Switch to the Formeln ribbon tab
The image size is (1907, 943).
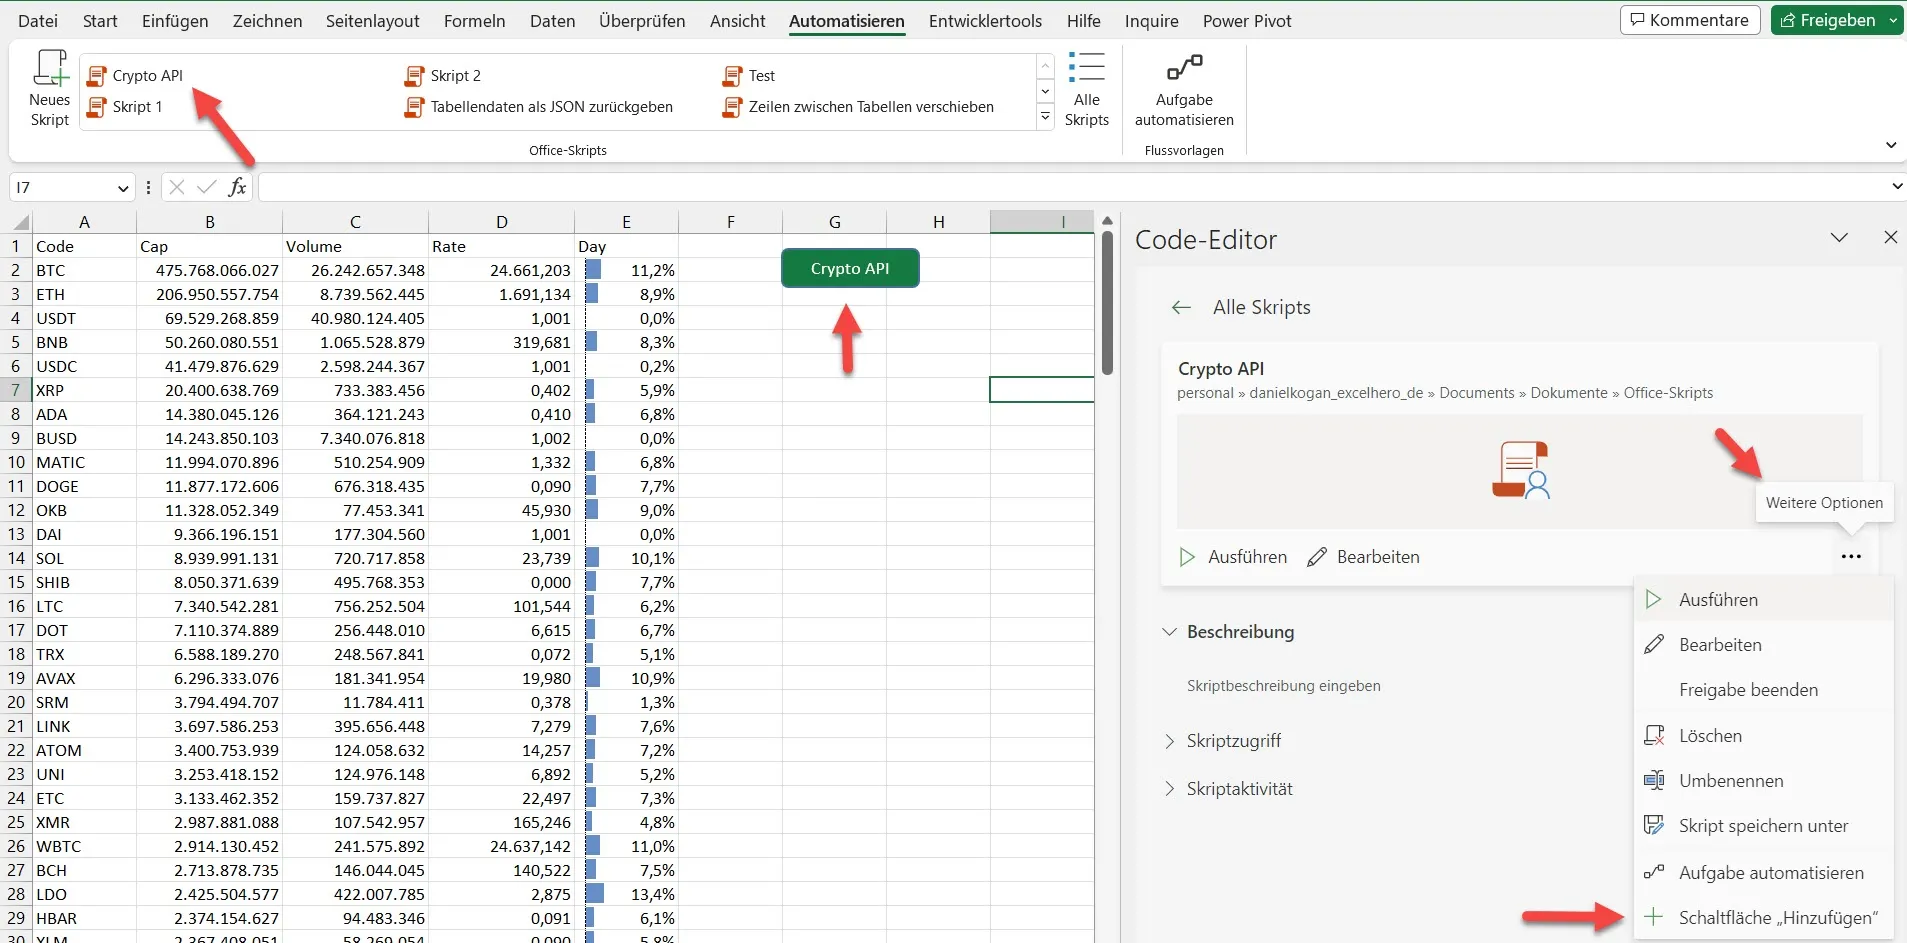[474, 21]
